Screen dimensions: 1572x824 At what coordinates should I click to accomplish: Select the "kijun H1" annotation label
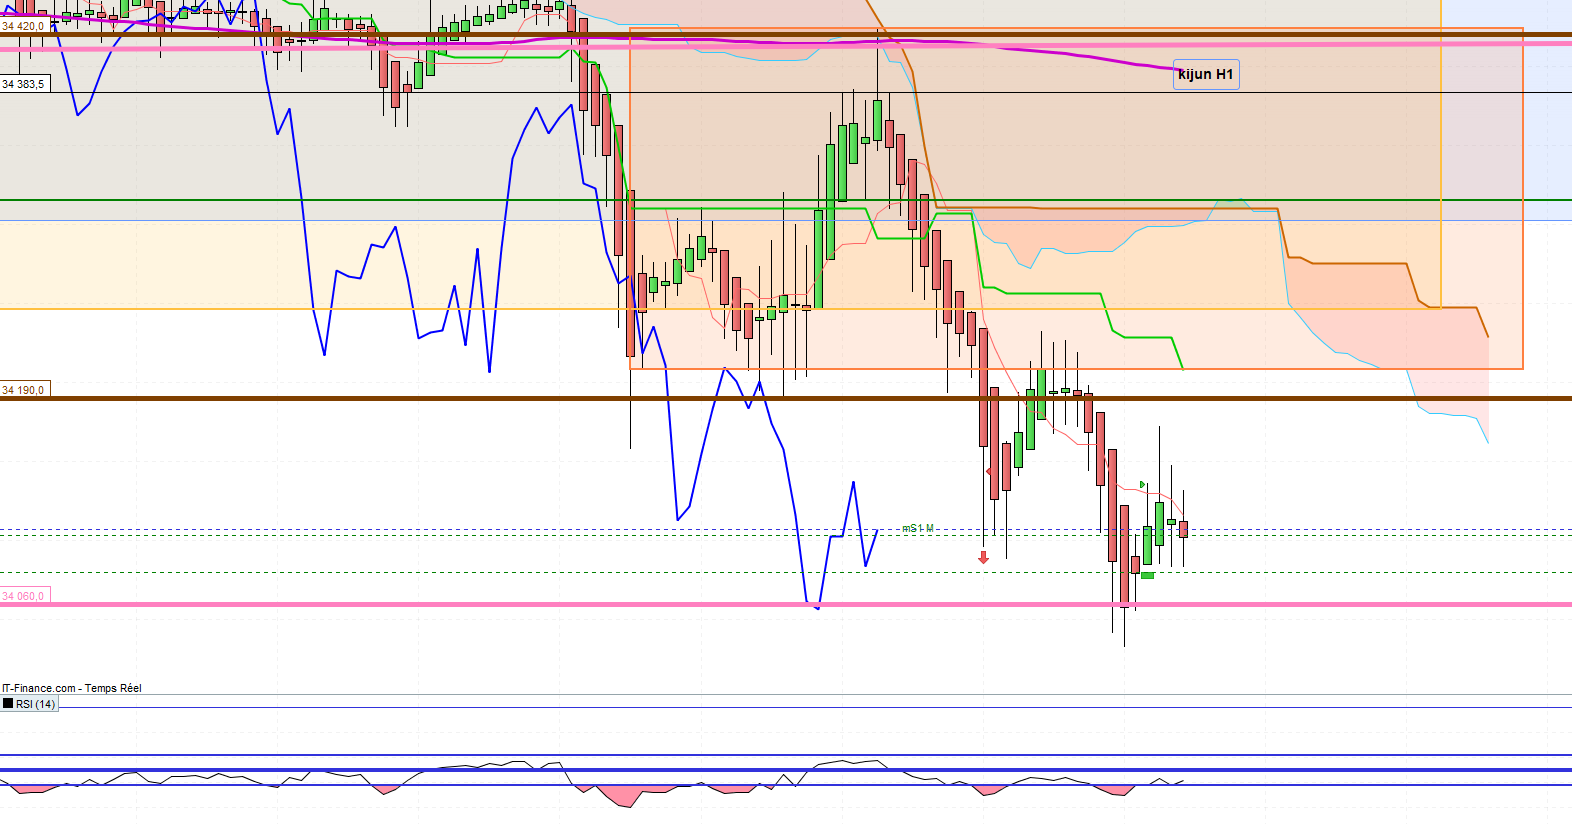[x=1206, y=74]
